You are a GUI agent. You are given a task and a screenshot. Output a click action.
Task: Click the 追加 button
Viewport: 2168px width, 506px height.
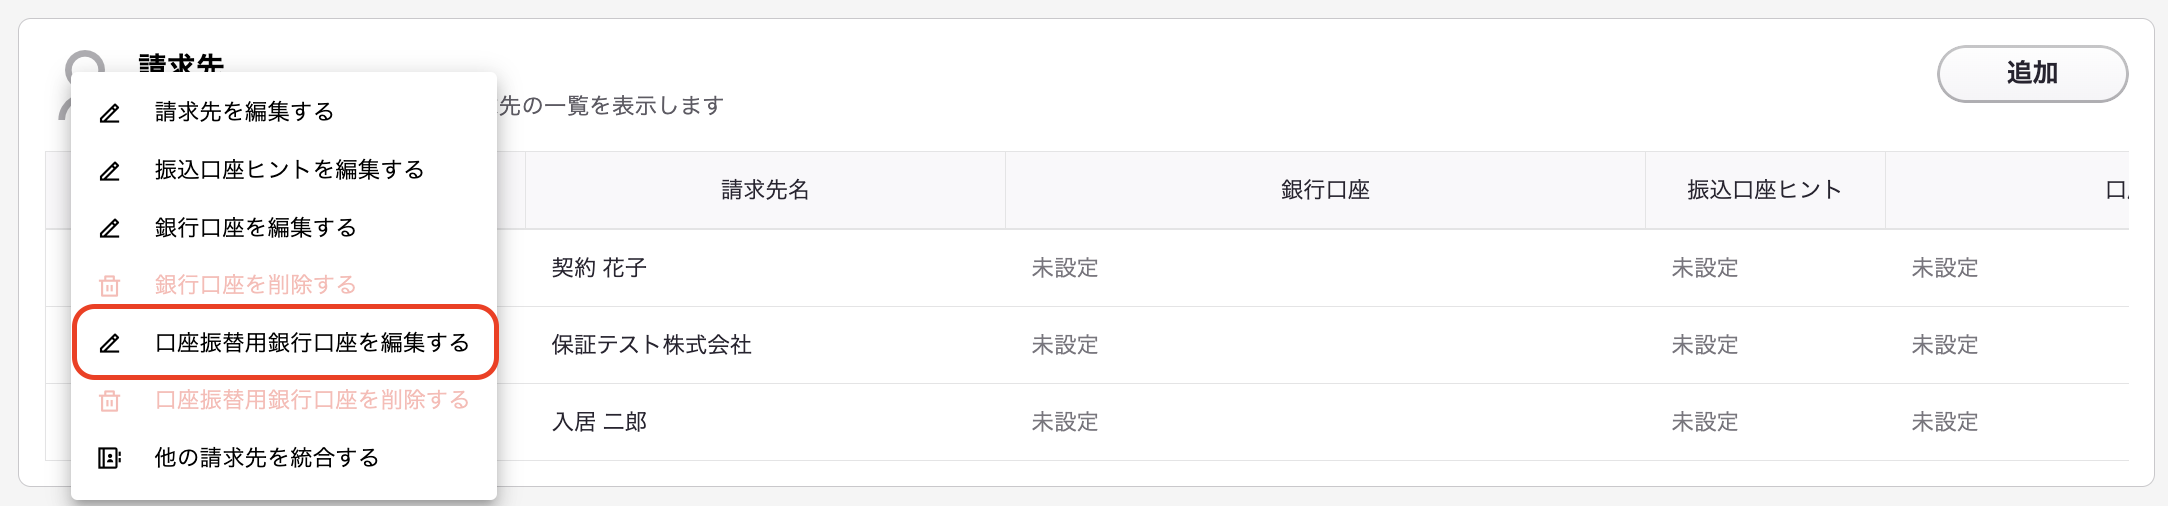[x=2032, y=73]
